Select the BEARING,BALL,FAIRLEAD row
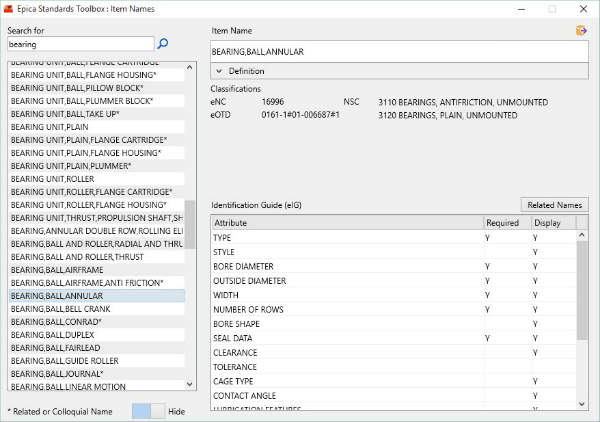The width and height of the screenshot is (600, 422). coord(96,348)
